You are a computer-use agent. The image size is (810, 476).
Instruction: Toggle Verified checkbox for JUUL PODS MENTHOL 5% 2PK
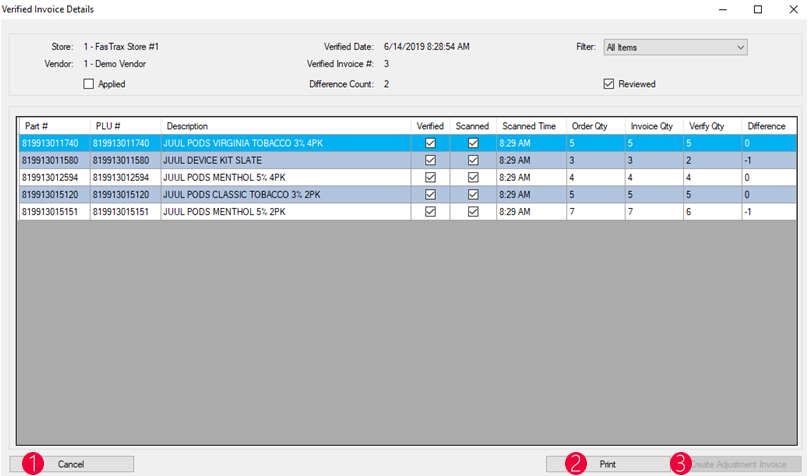(x=430, y=211)
